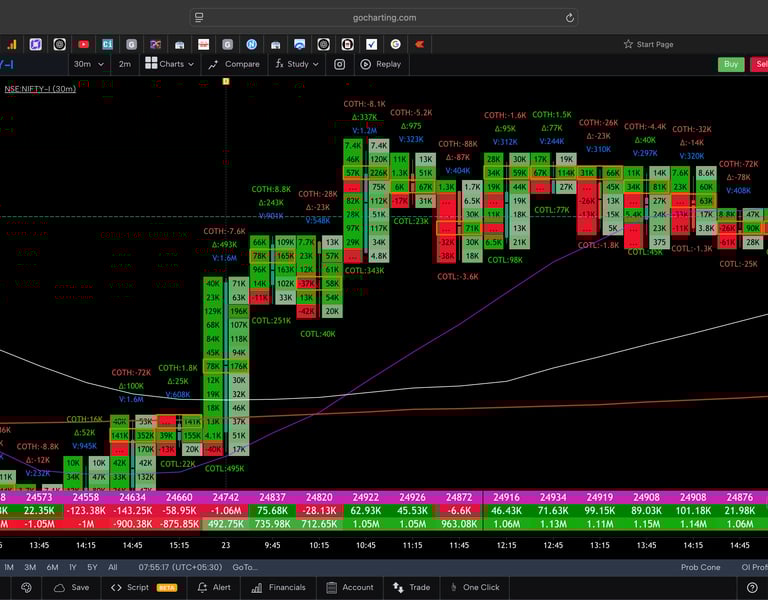Open the blue 'Ci' bookmark icon
The image size is (768, 600).
[107, 45]
